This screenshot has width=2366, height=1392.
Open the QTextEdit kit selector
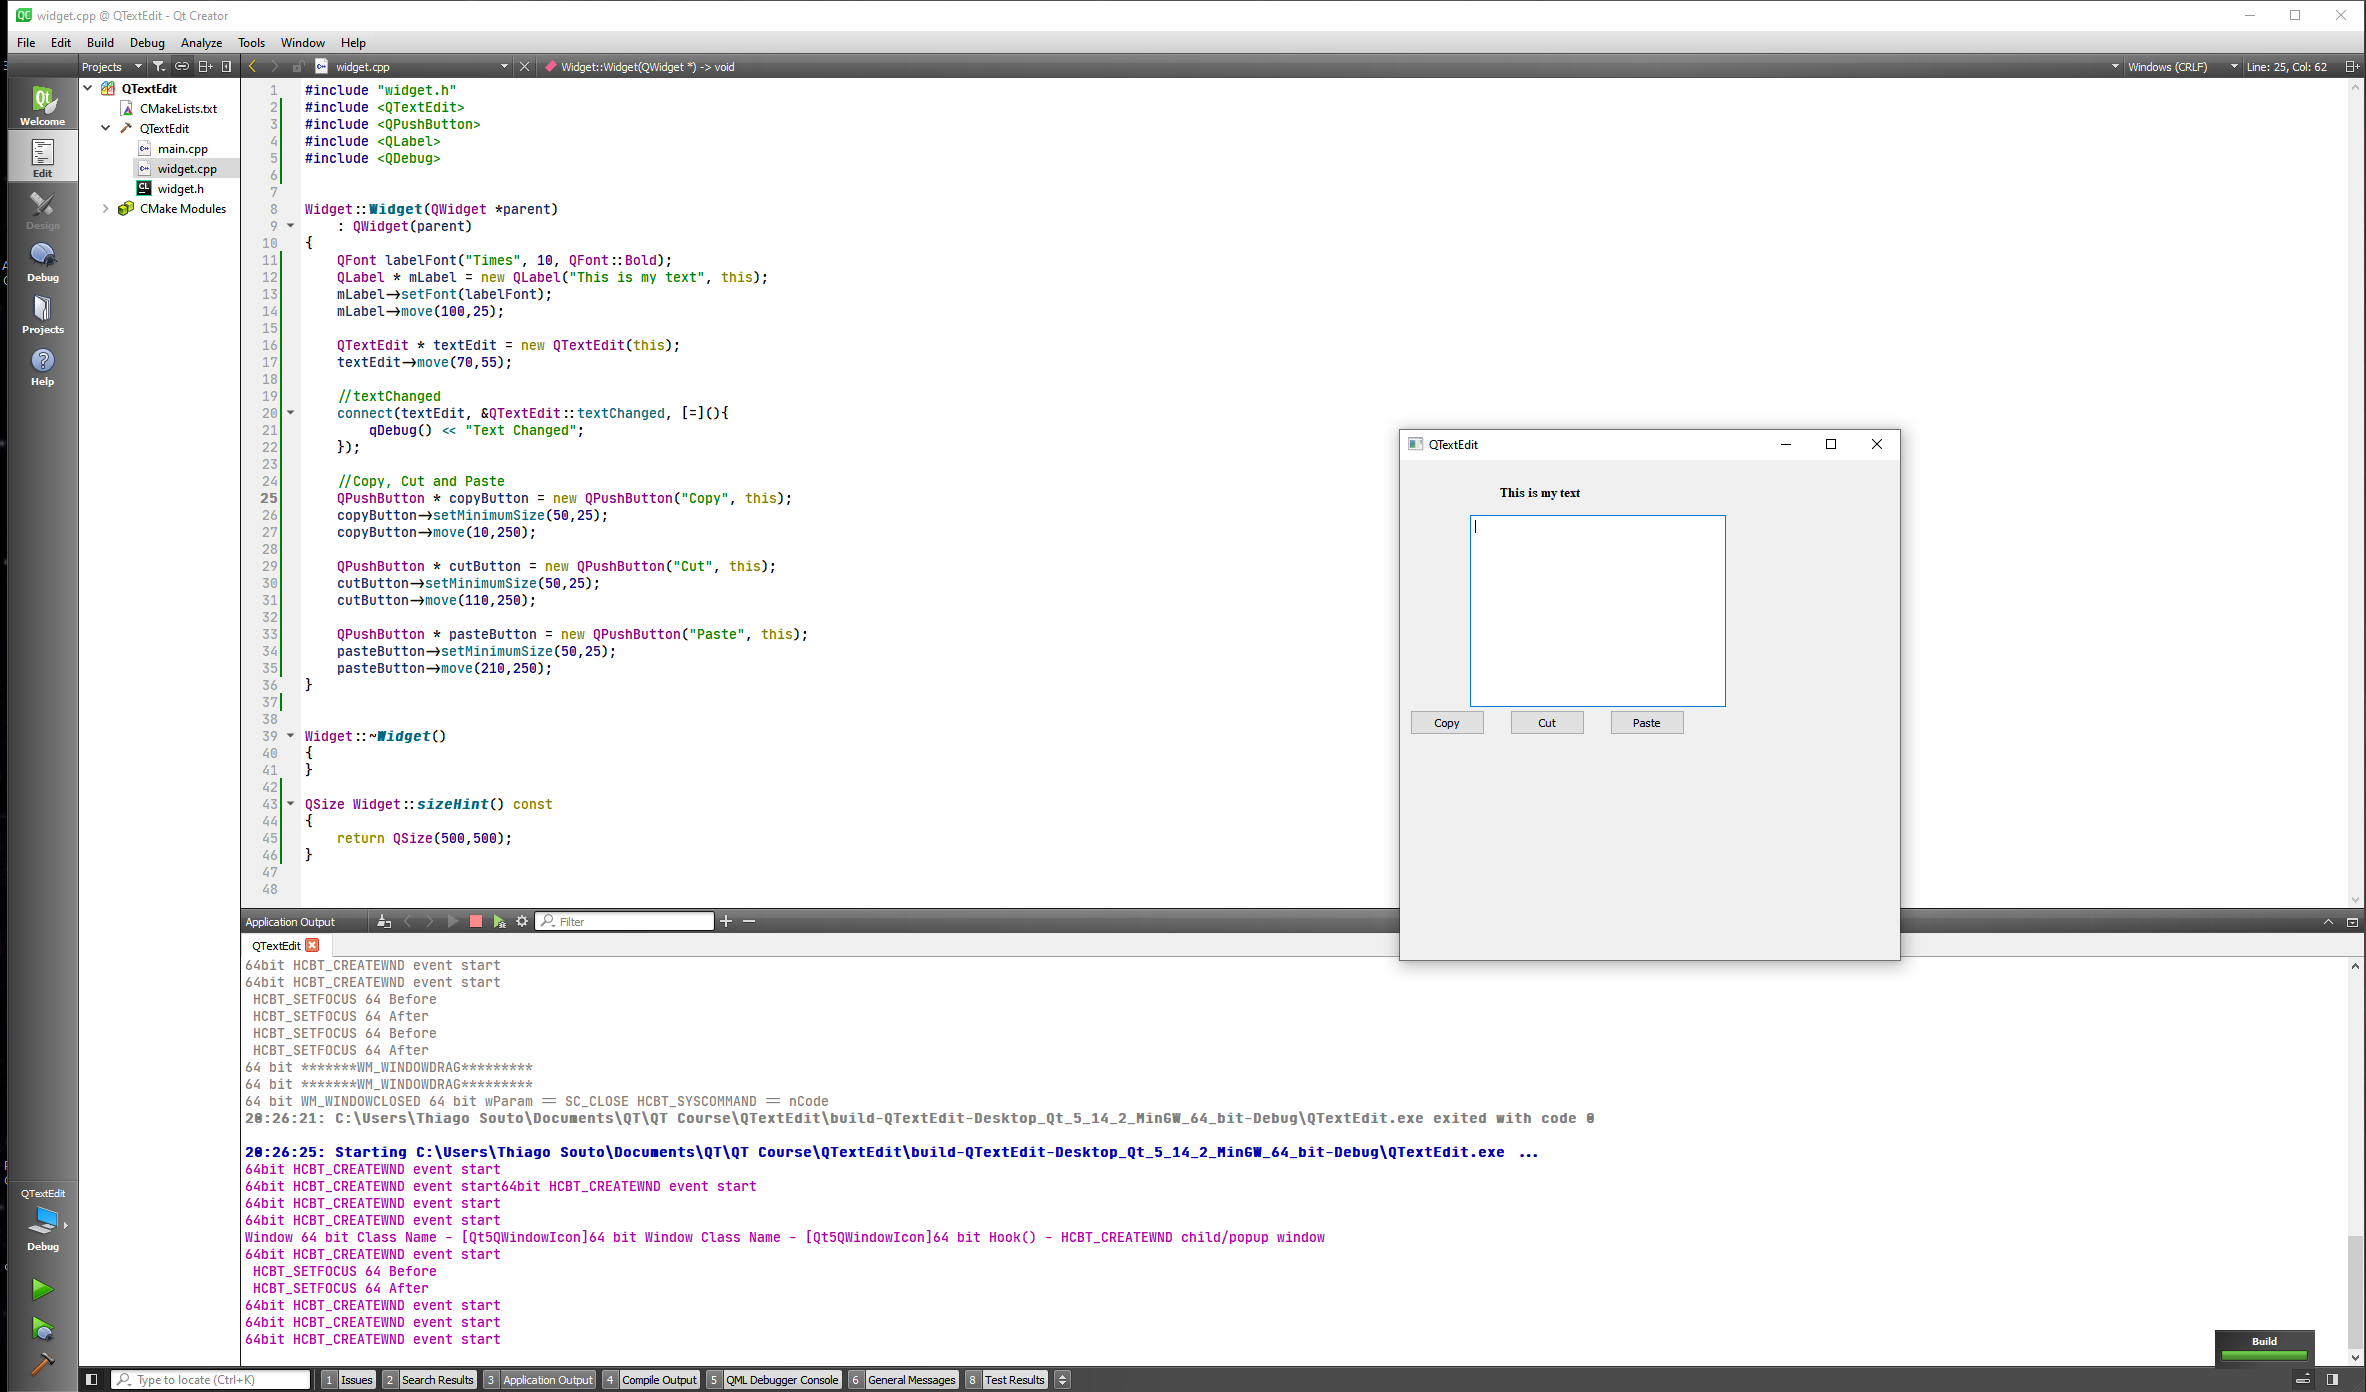tap(42, 1219)
